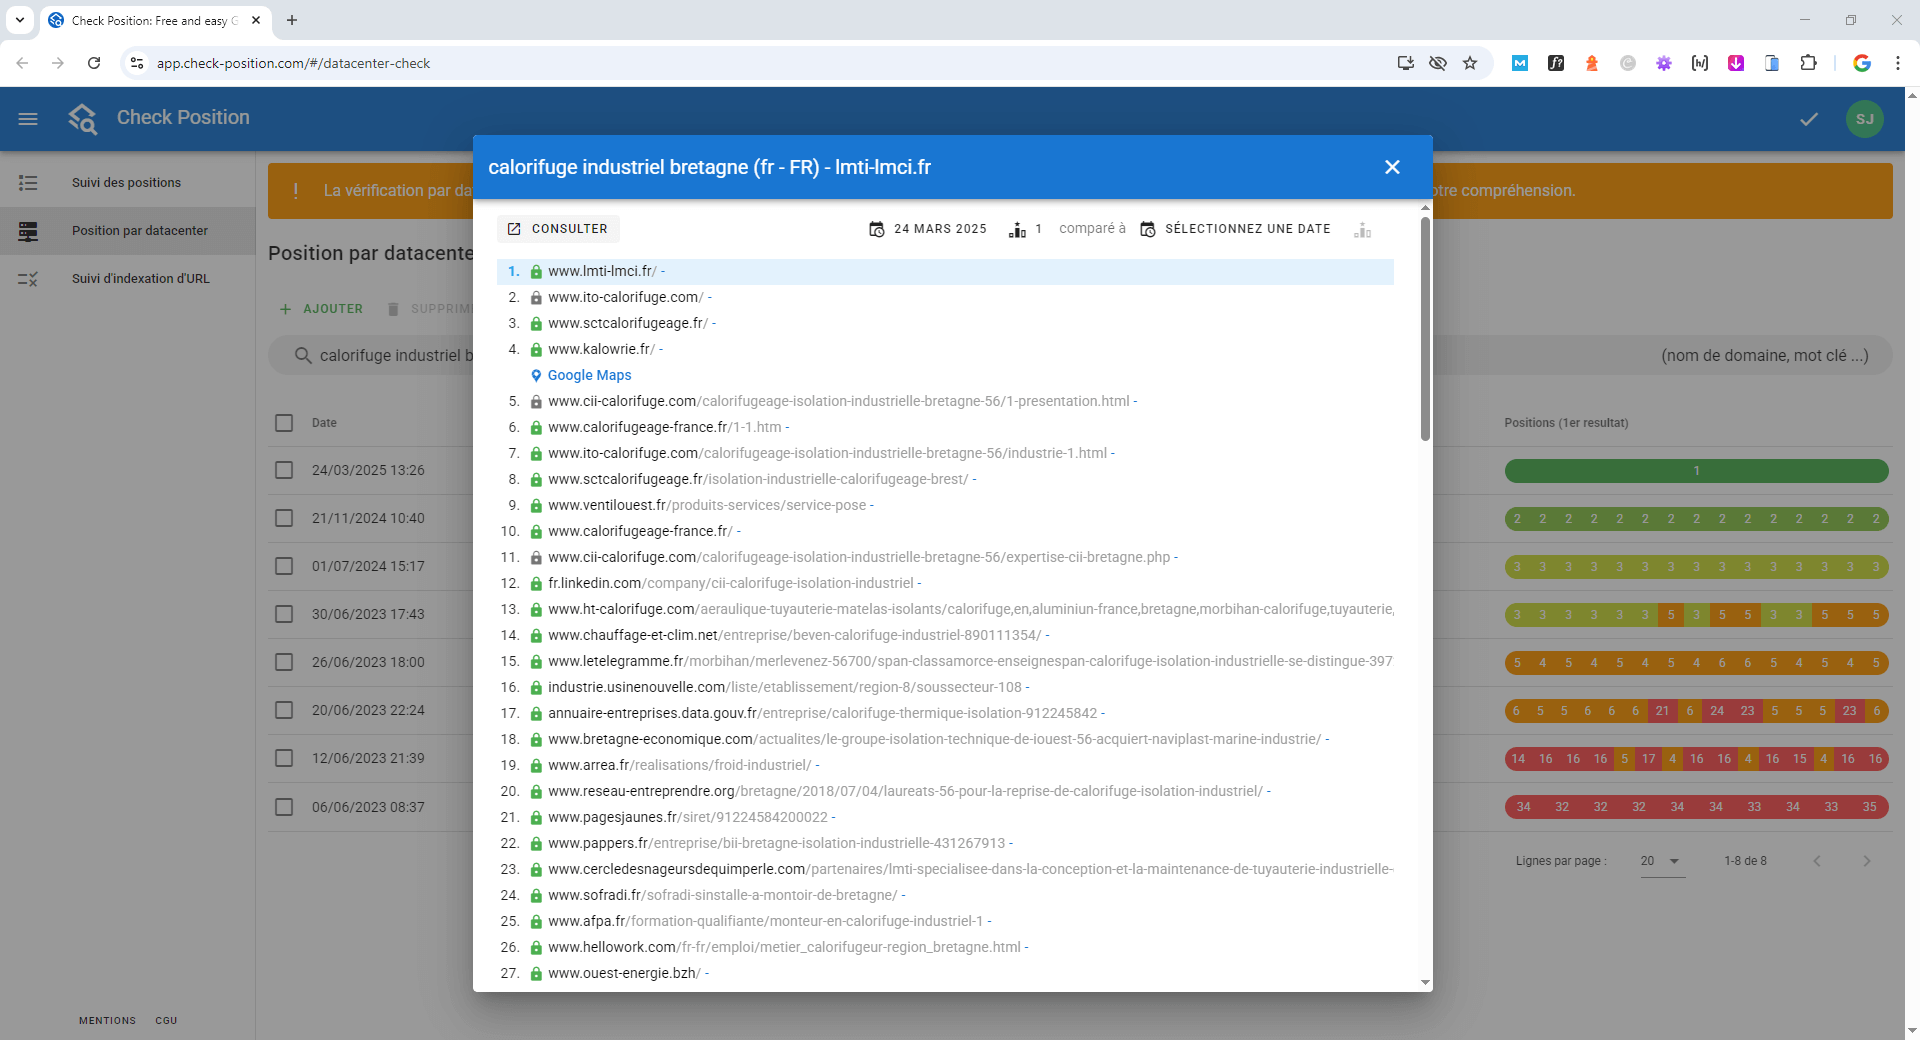Click red positions bar for 06/06/2023
The image size is (1920, 1040).
pyautogui.click(x=1696, y=807)
